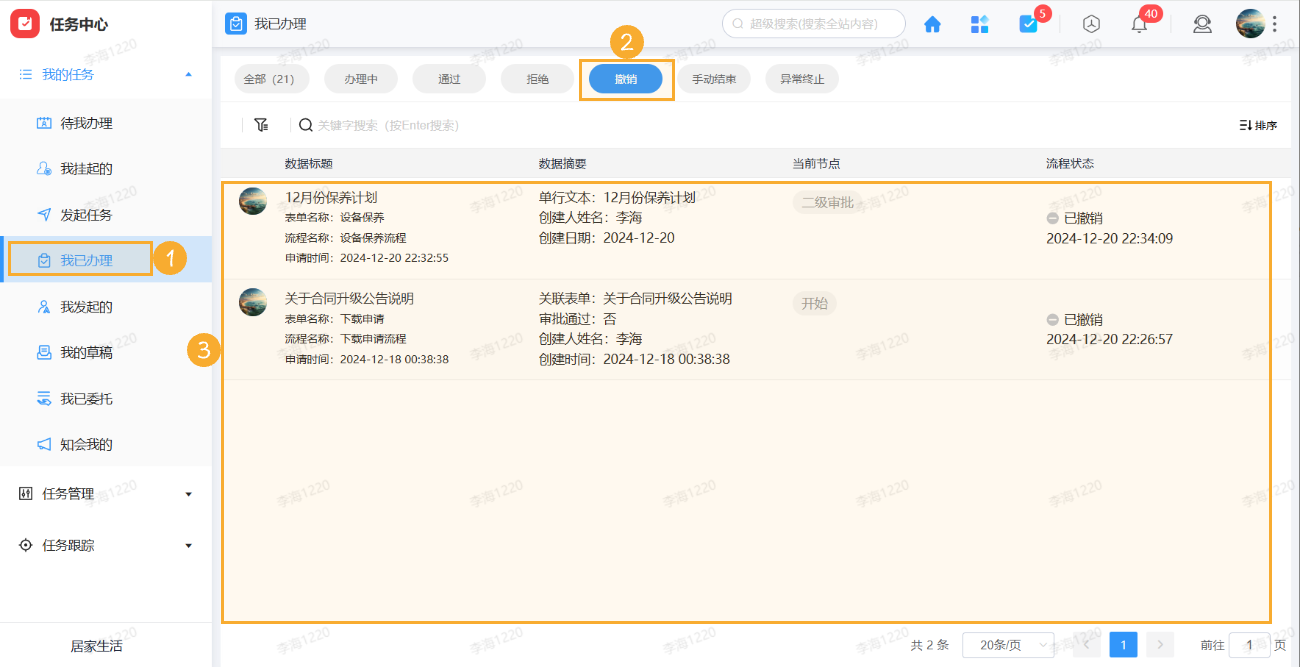The image size is (1300, 667).
Task: 点击'排序'按钮切换排序方式
Action: point(1255,124)
